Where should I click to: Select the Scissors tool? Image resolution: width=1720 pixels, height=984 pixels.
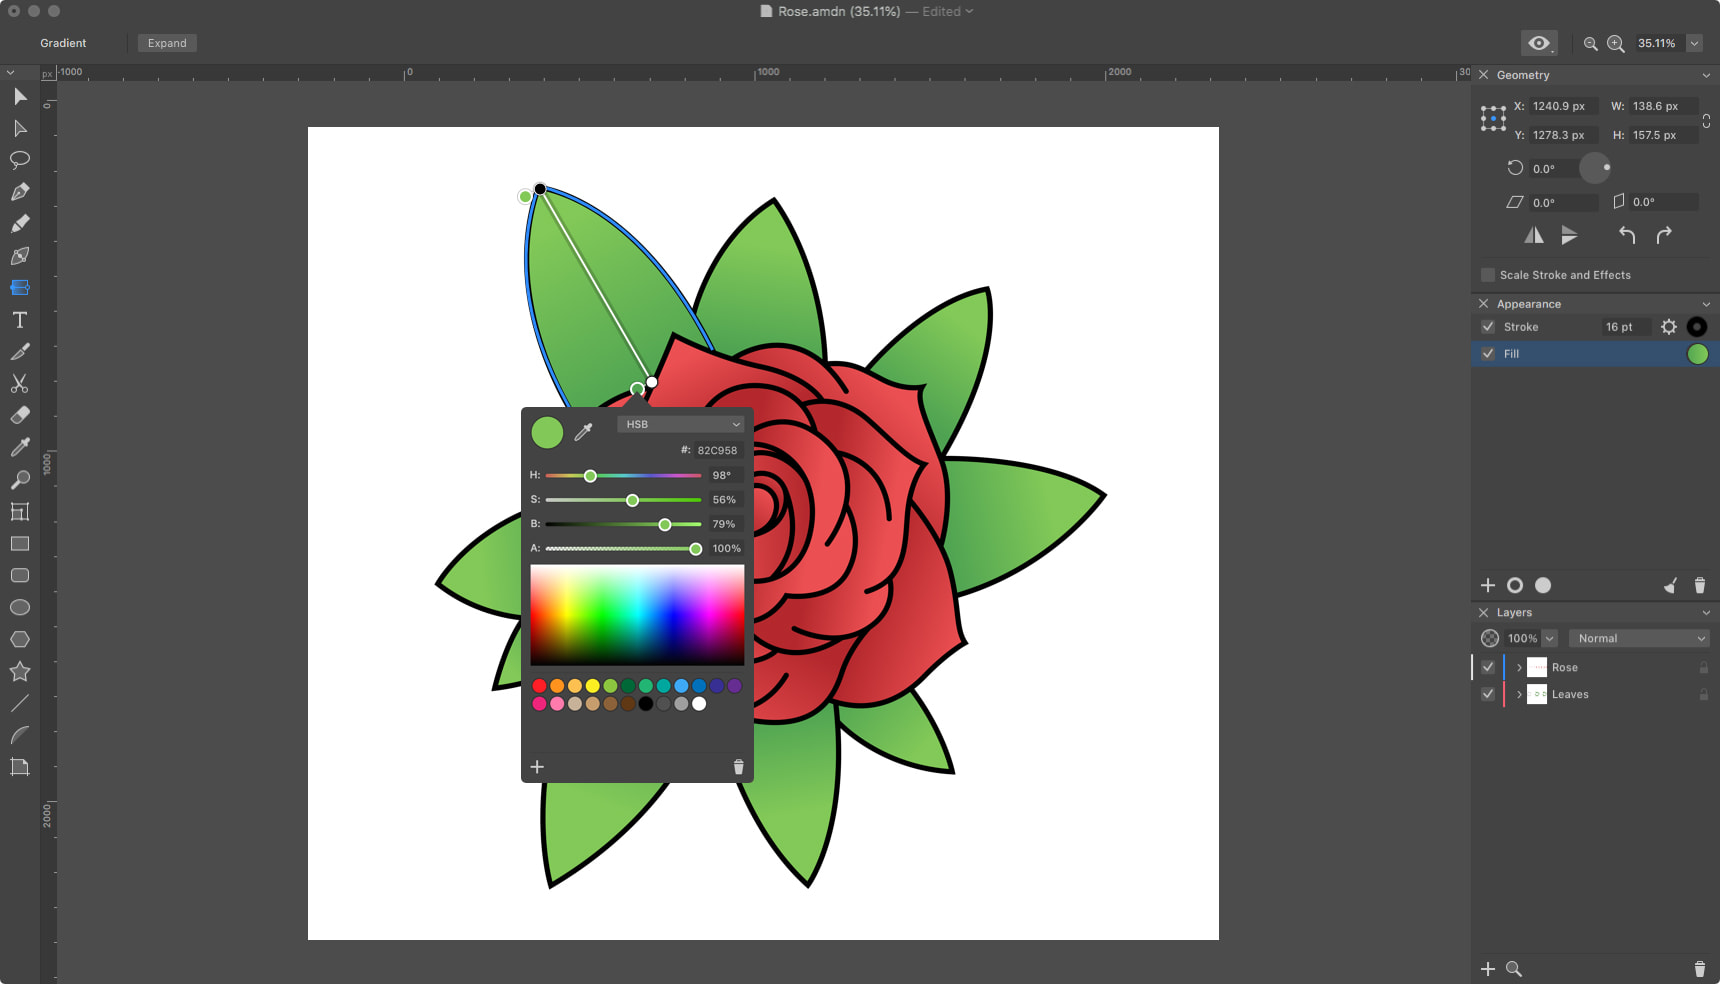(x=19, y=384)
